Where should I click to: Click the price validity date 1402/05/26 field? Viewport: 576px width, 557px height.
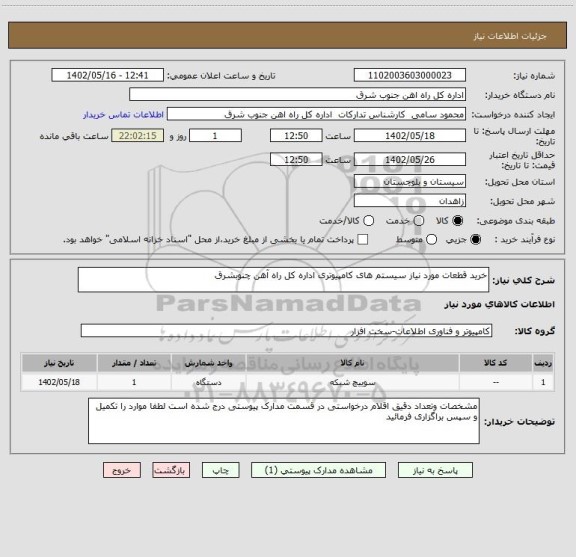410,160
